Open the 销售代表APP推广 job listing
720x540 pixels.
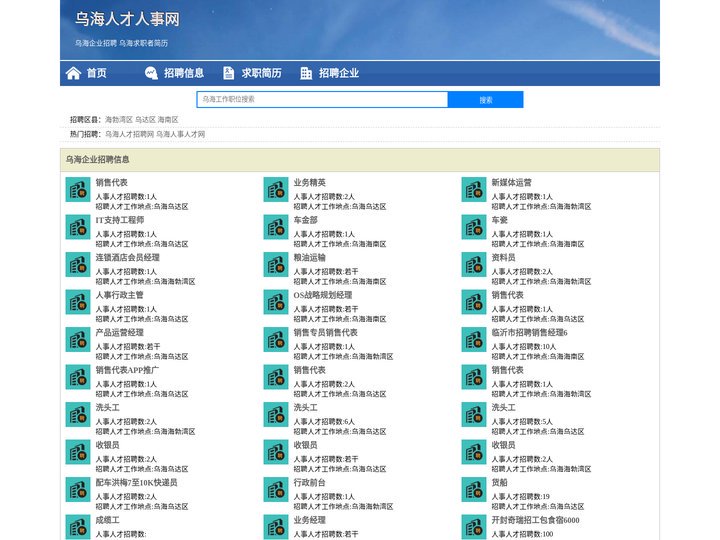[x=127, y=370]
